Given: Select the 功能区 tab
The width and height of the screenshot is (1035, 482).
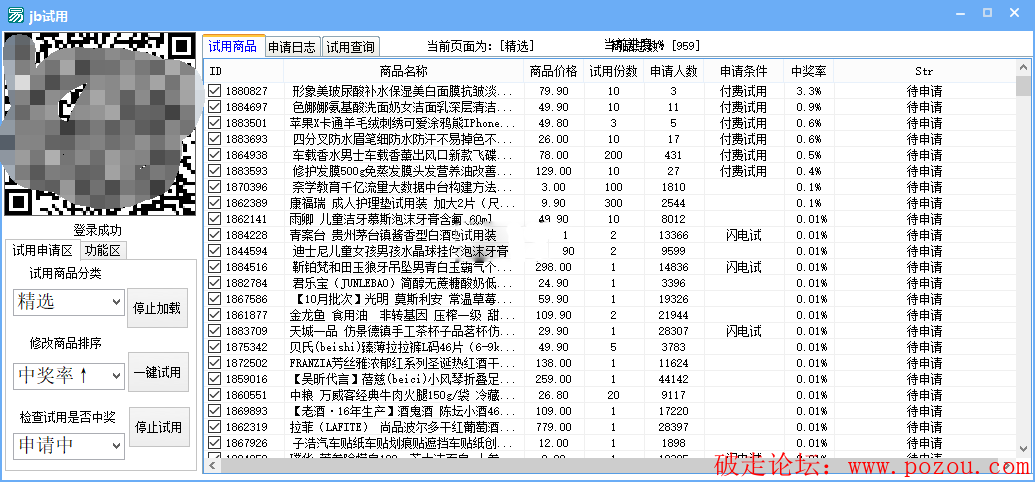Looking at the screenshot, I should [104, 251].
